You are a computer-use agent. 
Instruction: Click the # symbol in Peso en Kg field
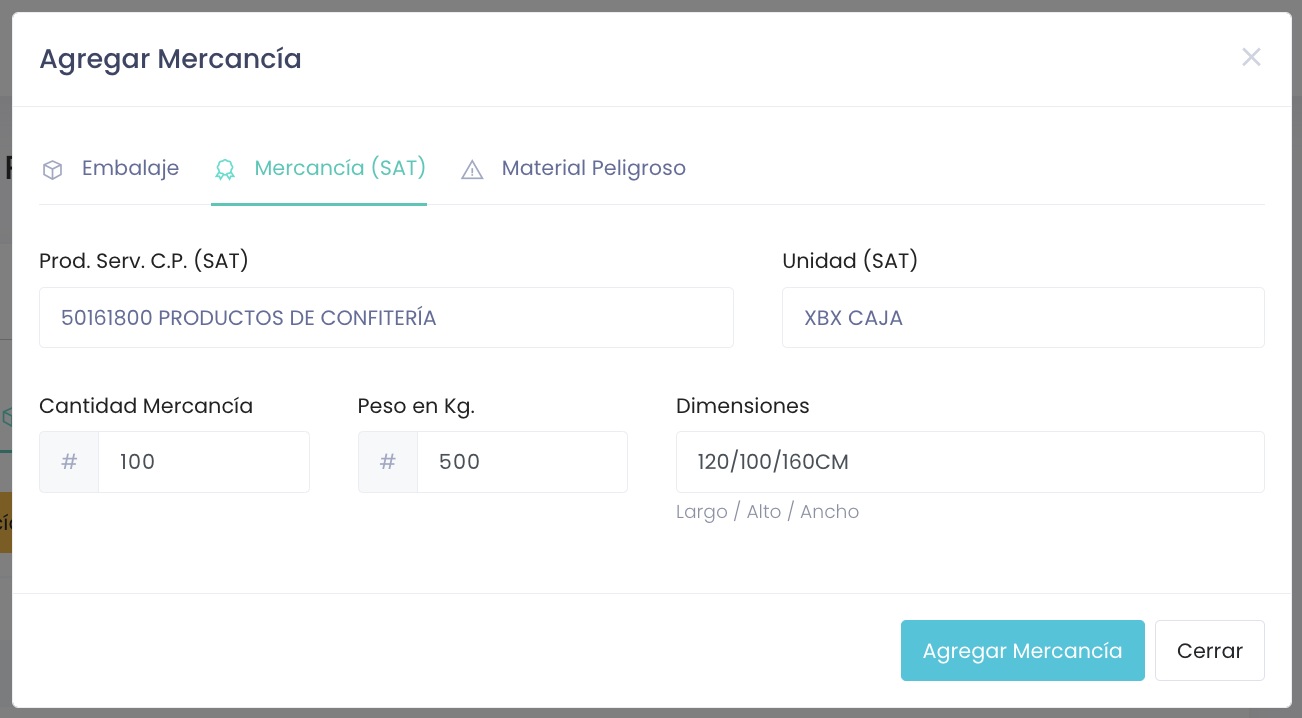[x=387, y=461]
